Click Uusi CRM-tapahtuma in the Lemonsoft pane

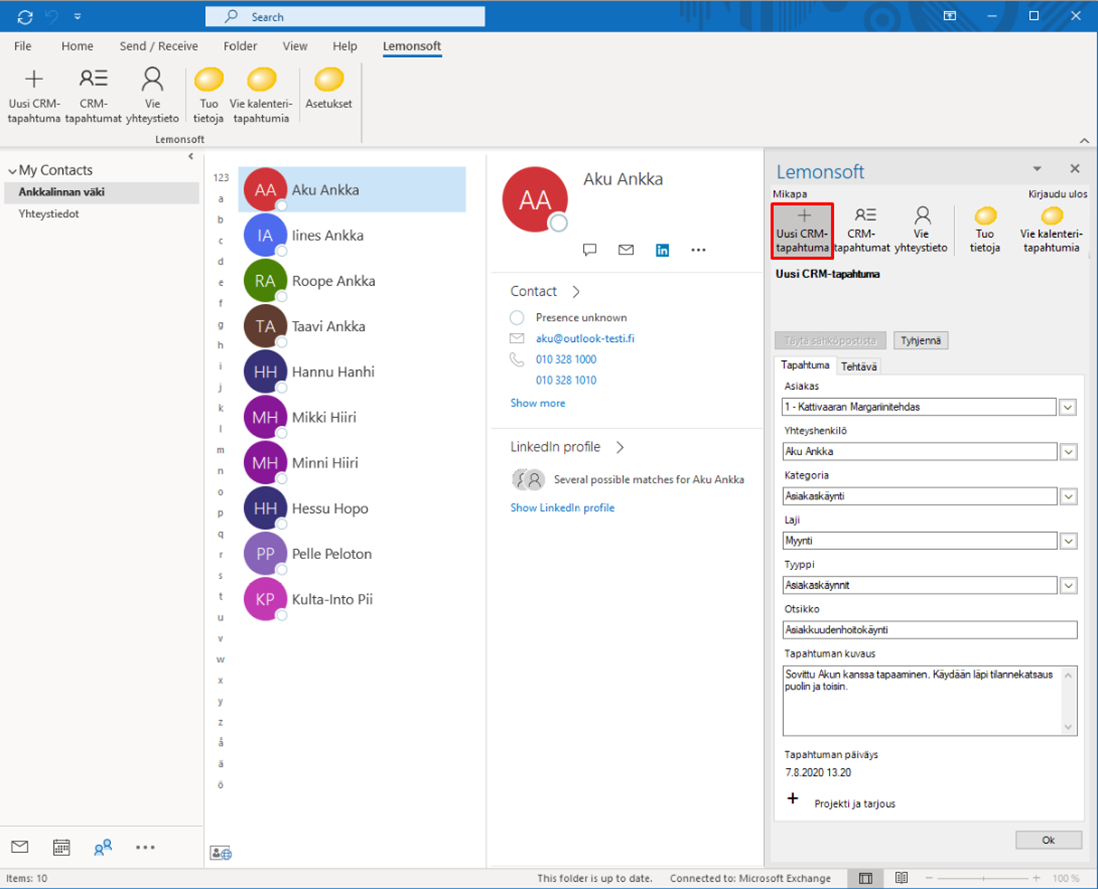point(802,230)
